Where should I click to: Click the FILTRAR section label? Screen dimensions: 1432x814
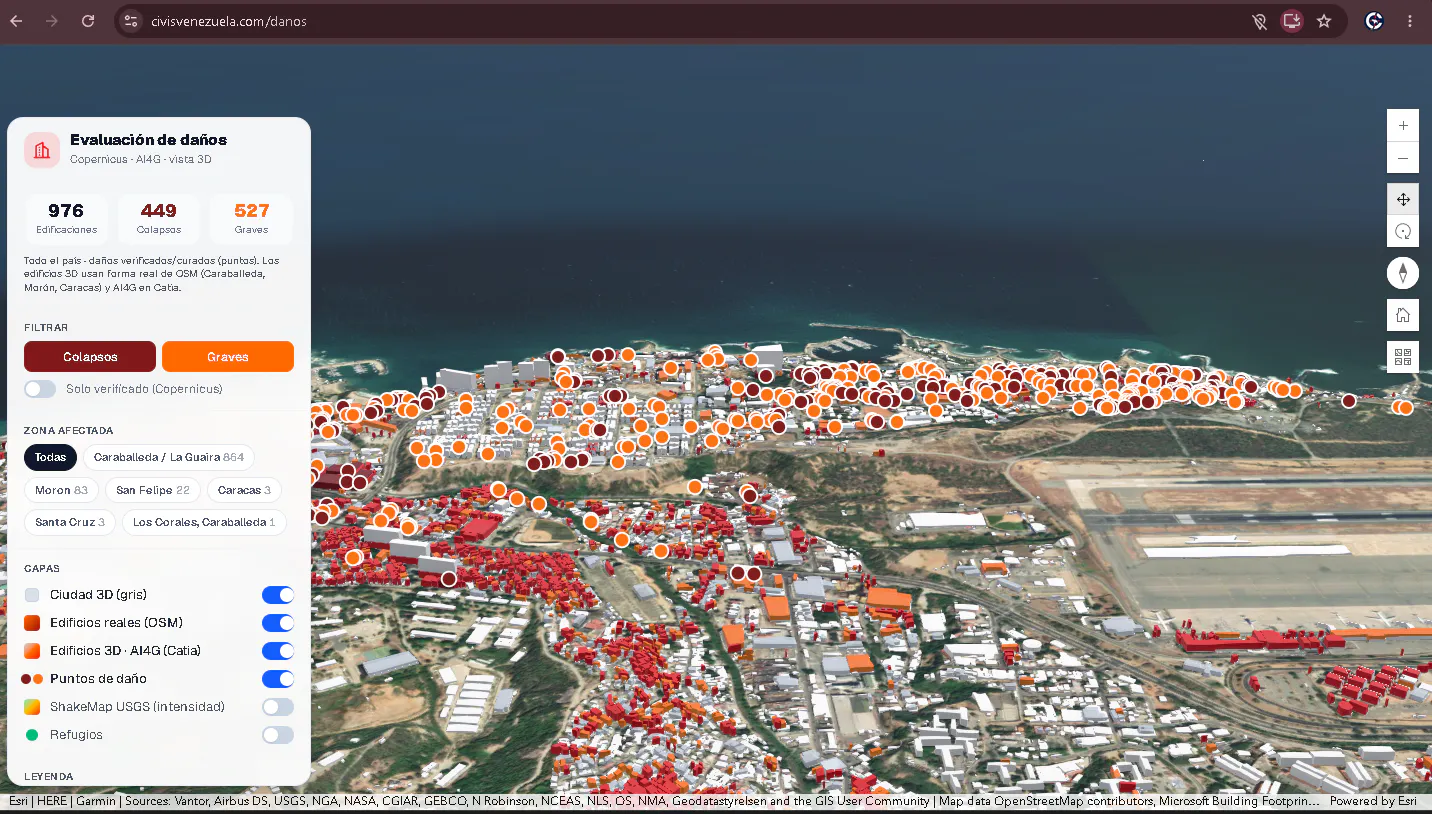pyautogui.click(x=46, y=328)
